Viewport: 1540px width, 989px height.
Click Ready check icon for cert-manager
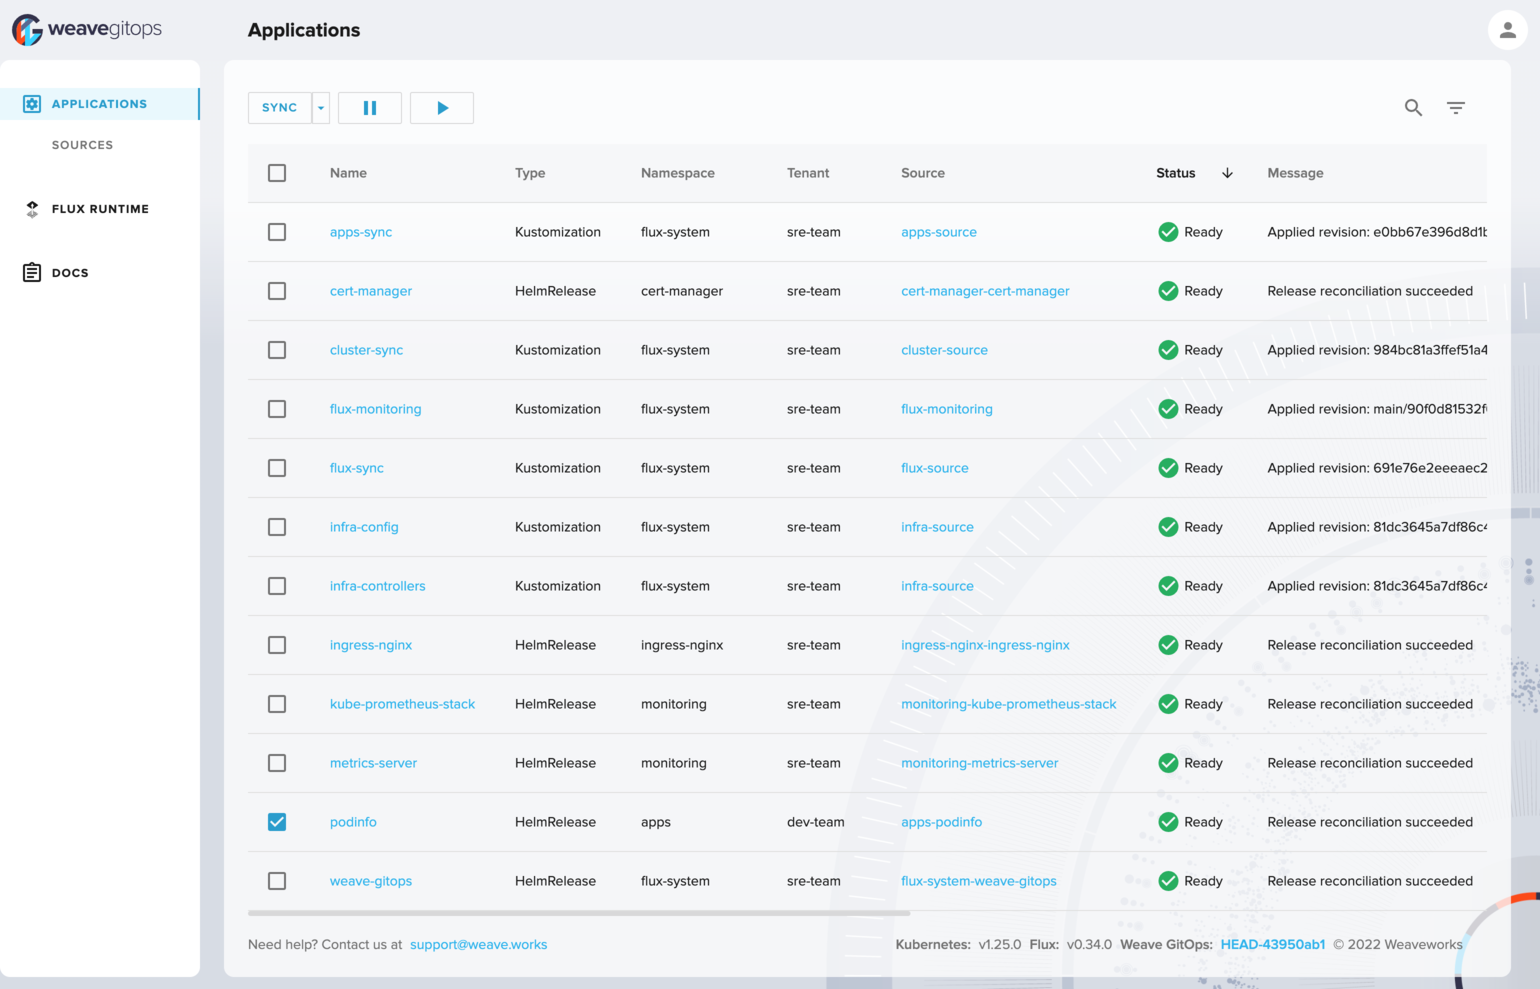[x=1168, y=291]
